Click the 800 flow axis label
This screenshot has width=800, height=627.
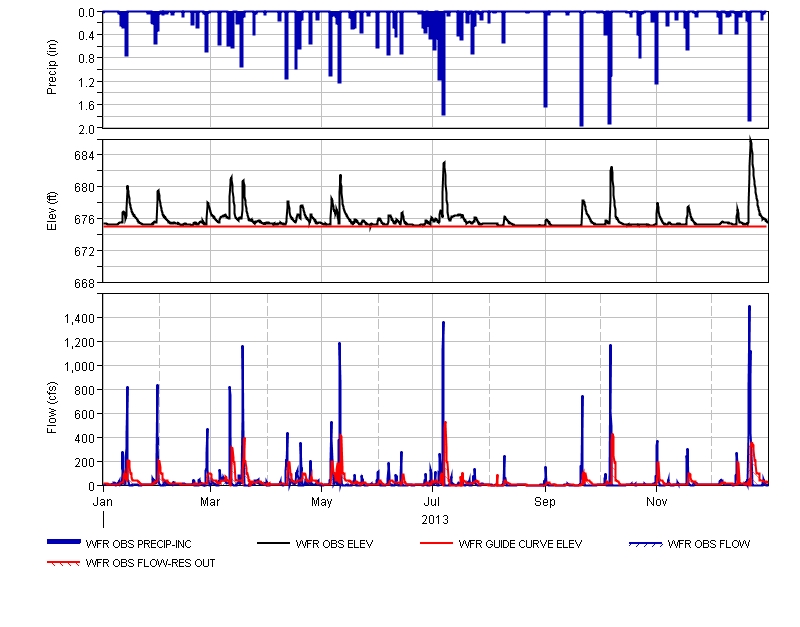coord(85,391)
